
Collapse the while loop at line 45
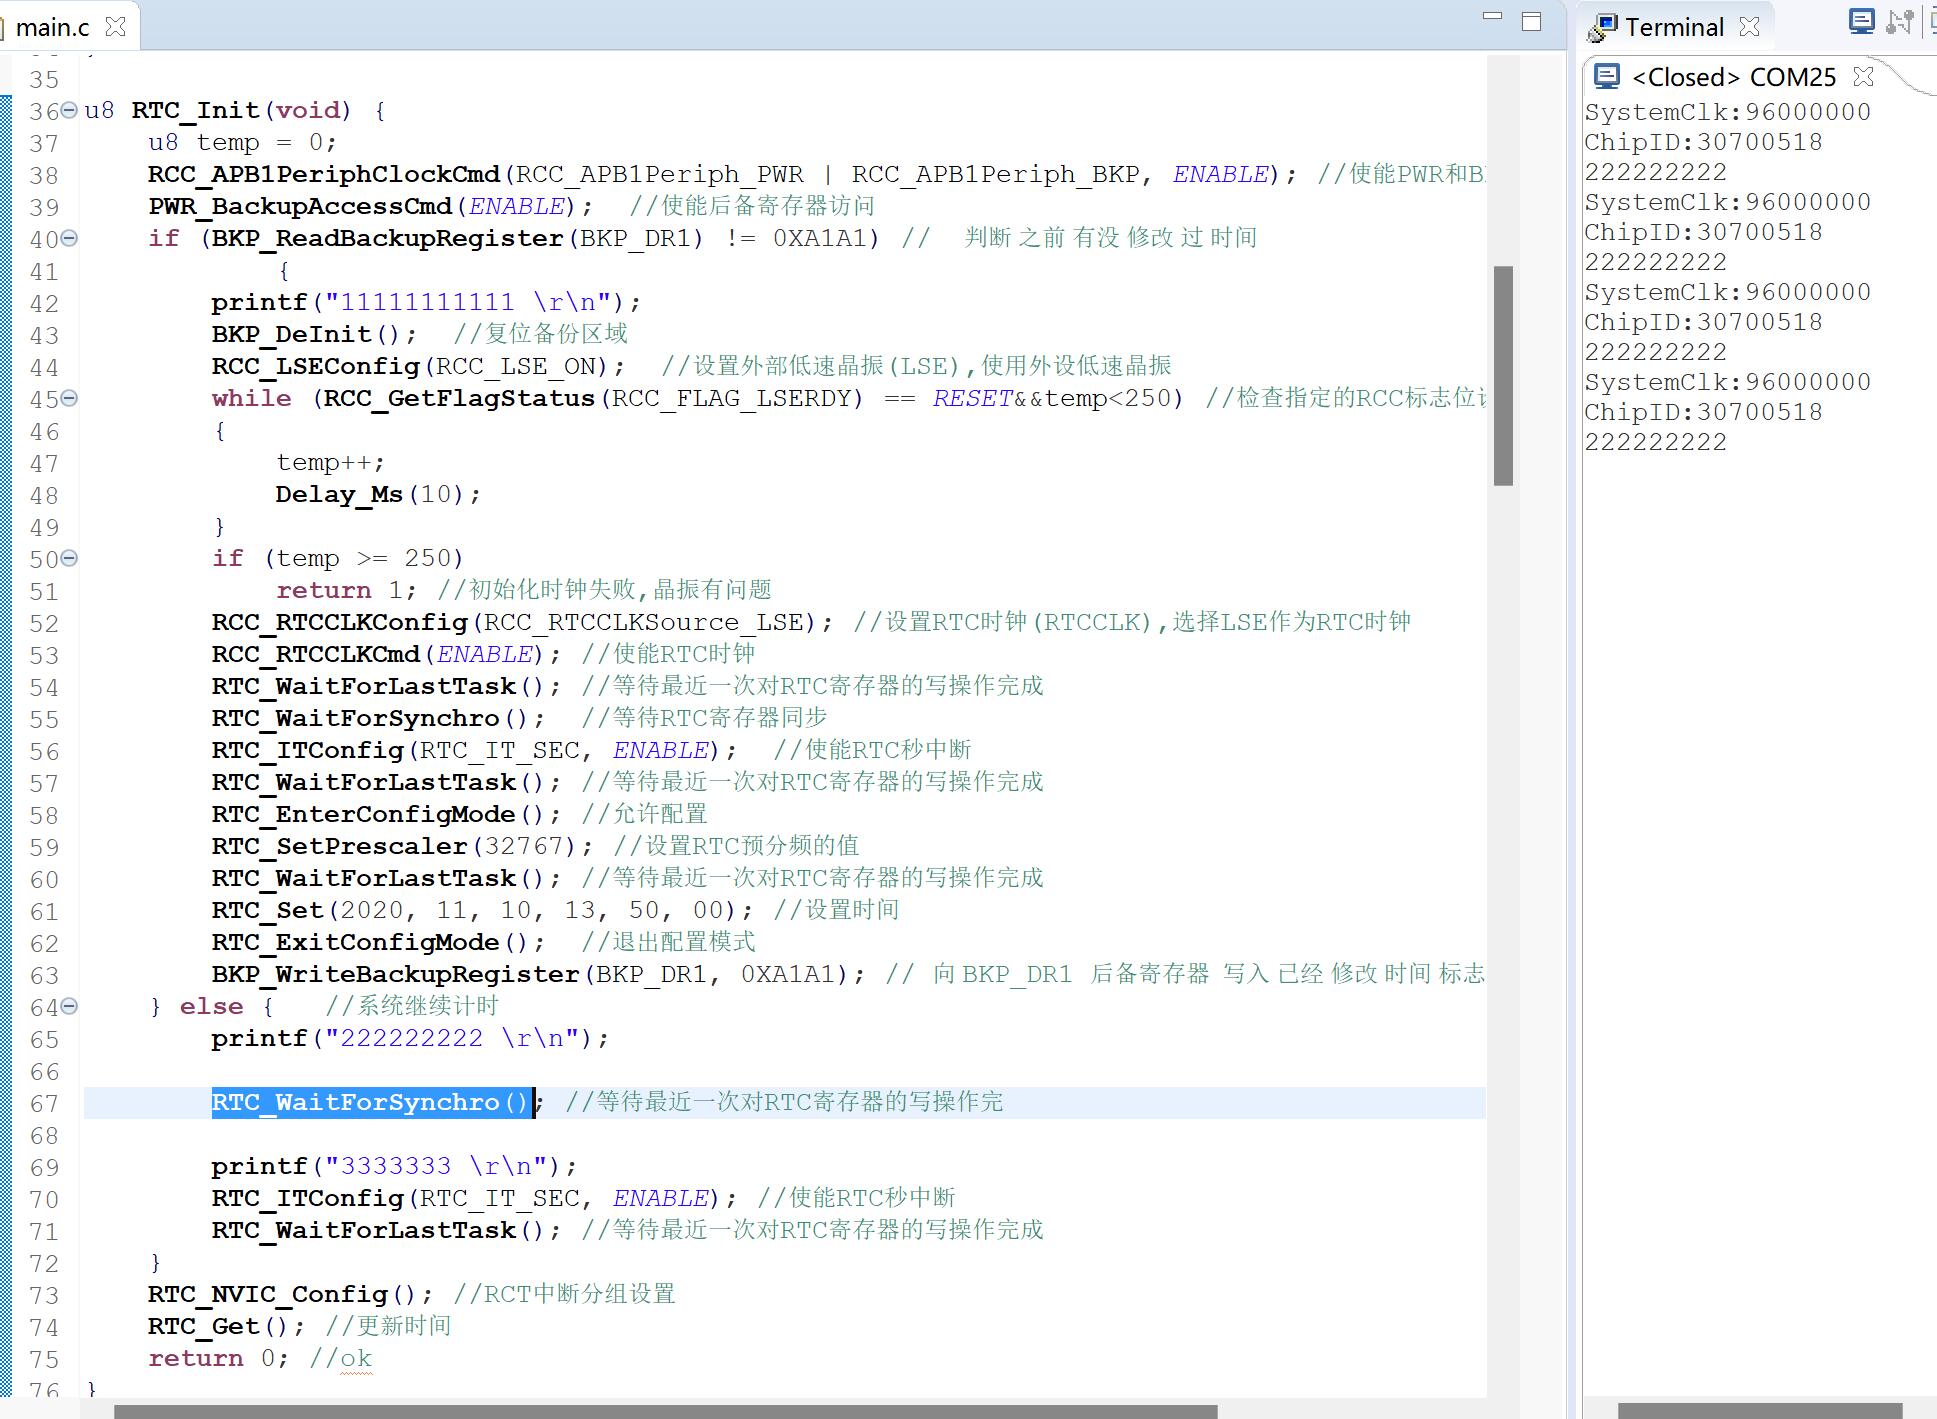coord(69,398)
